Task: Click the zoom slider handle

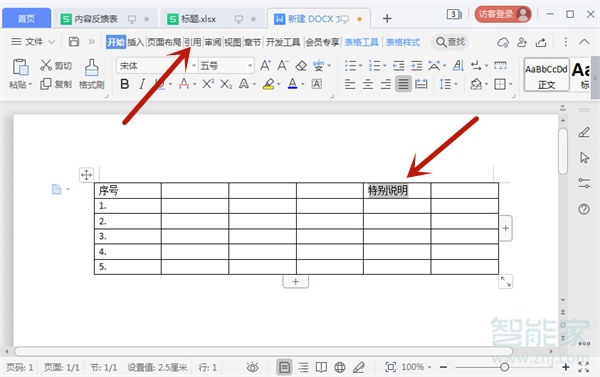Action: point(504,367)
